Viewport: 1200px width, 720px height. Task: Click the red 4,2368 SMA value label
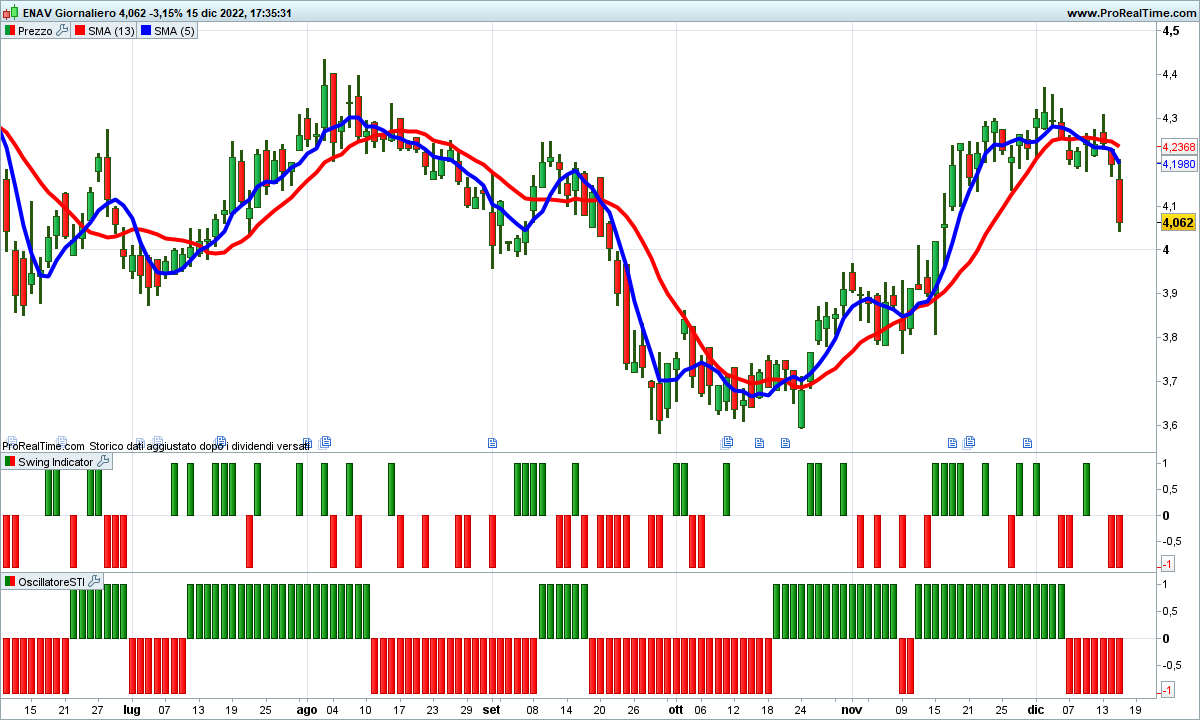(1178, 147)
